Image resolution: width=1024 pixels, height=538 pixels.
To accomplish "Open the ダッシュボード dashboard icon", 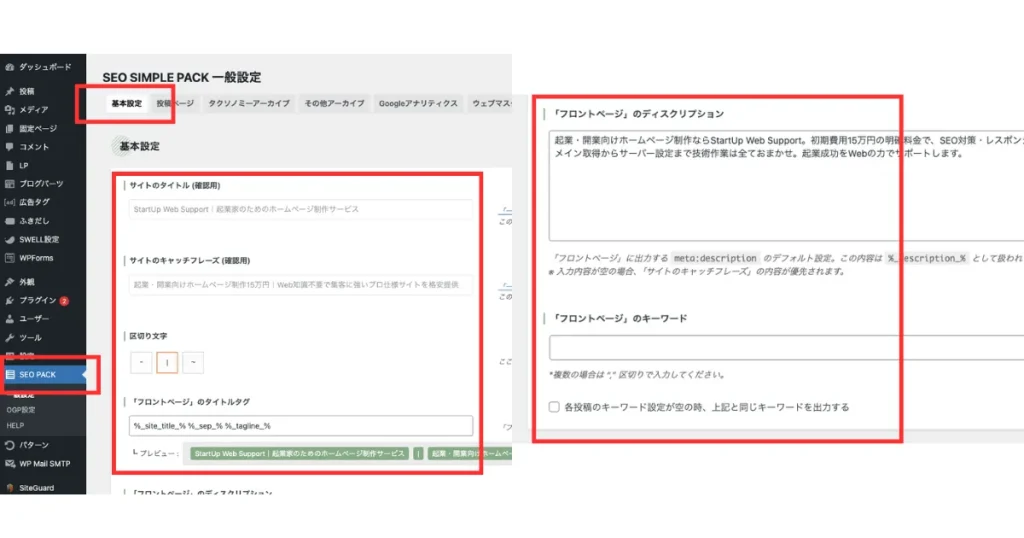I will [x=10, y=67].
